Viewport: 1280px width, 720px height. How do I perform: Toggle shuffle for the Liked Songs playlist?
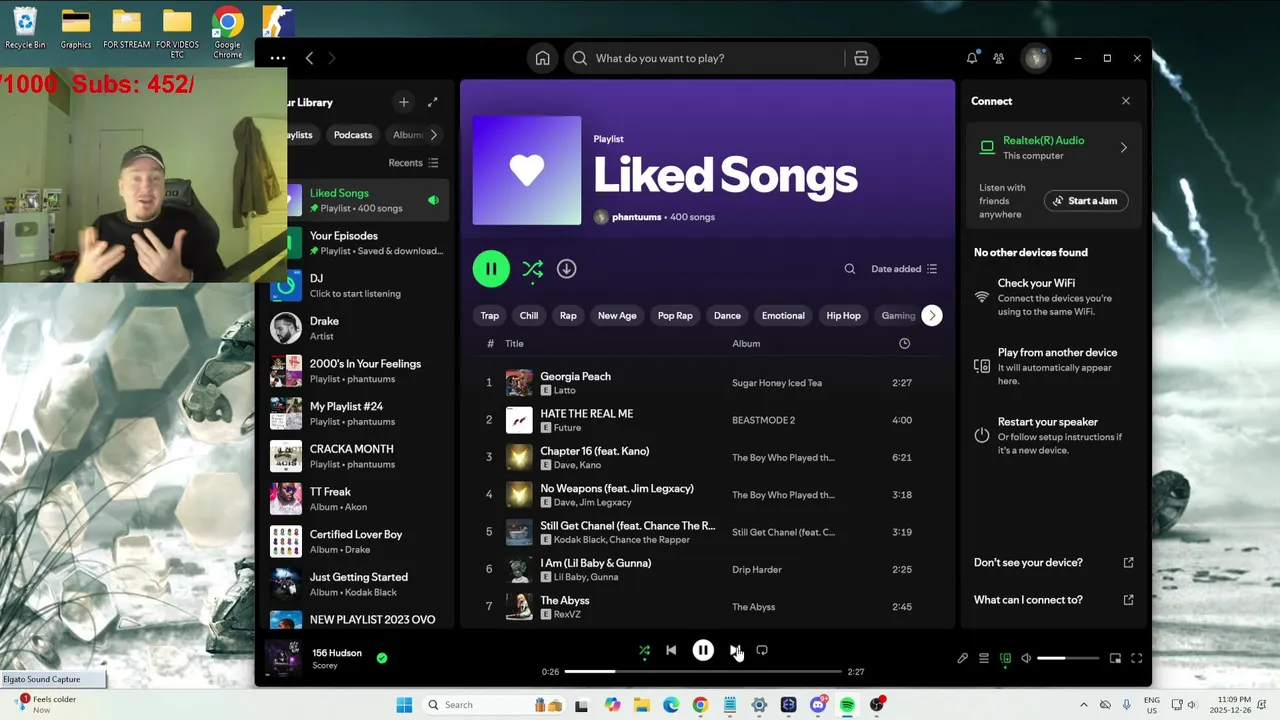pyautogui.click(x=532, y=269)
